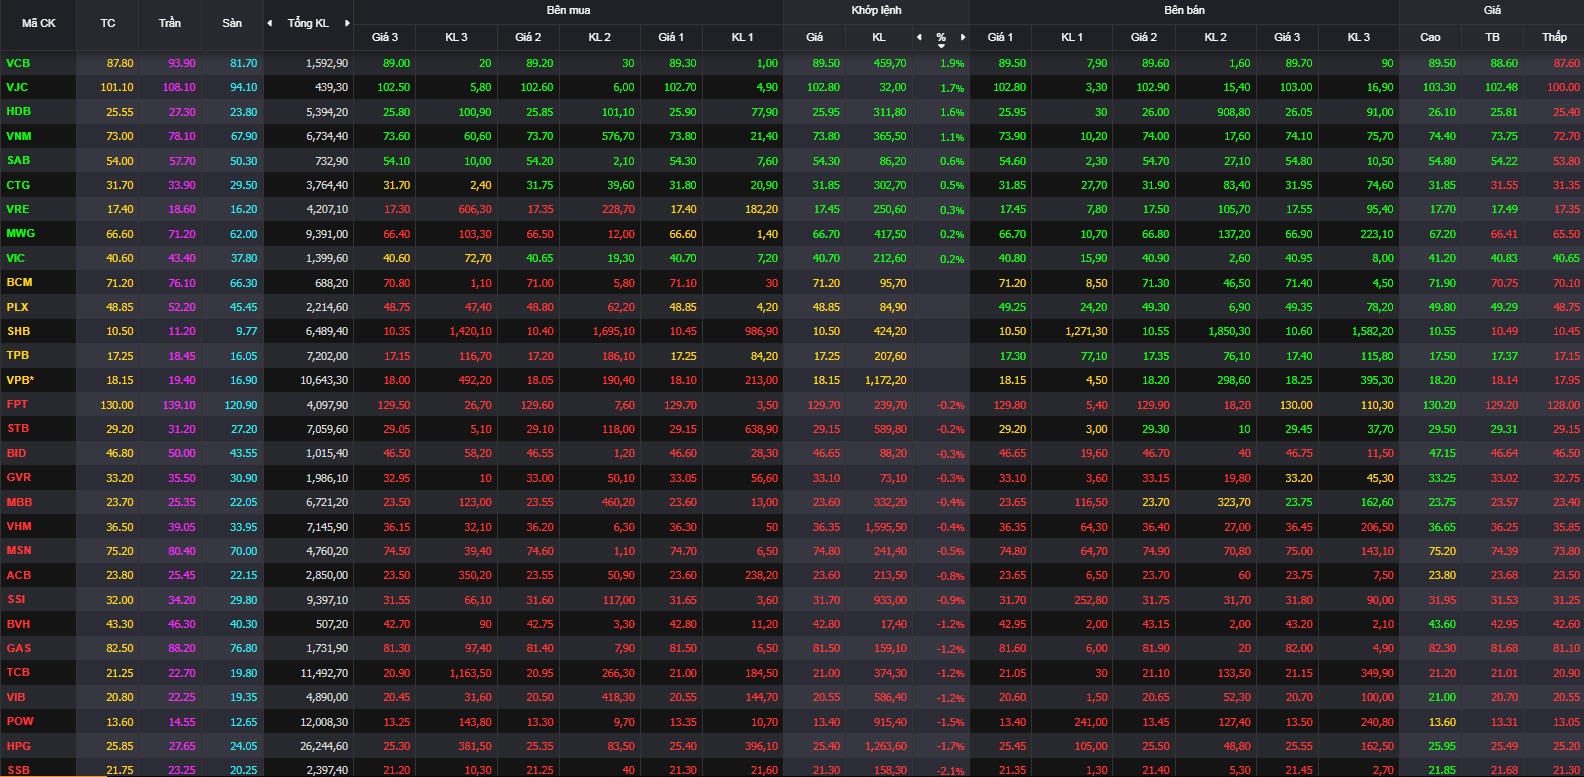Open stock symbol GAS
The height and width of the screenshot is (777, 1584).
tap(19, 648)
